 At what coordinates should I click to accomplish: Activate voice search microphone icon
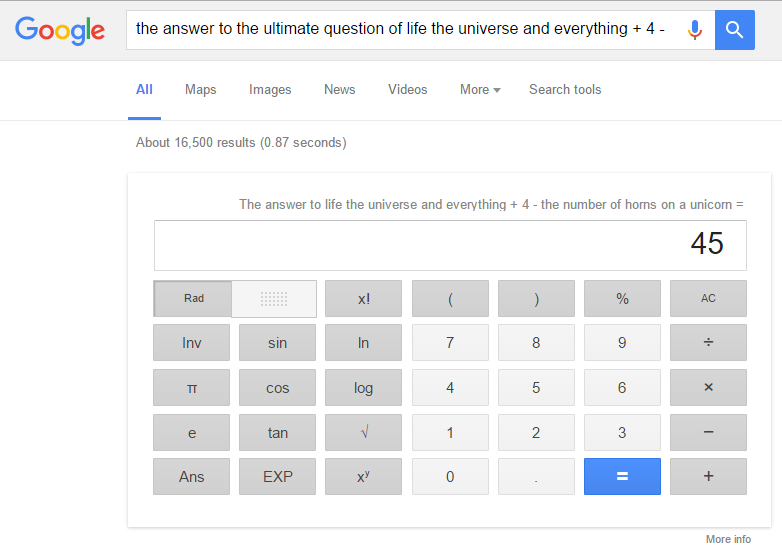point(695,30)
